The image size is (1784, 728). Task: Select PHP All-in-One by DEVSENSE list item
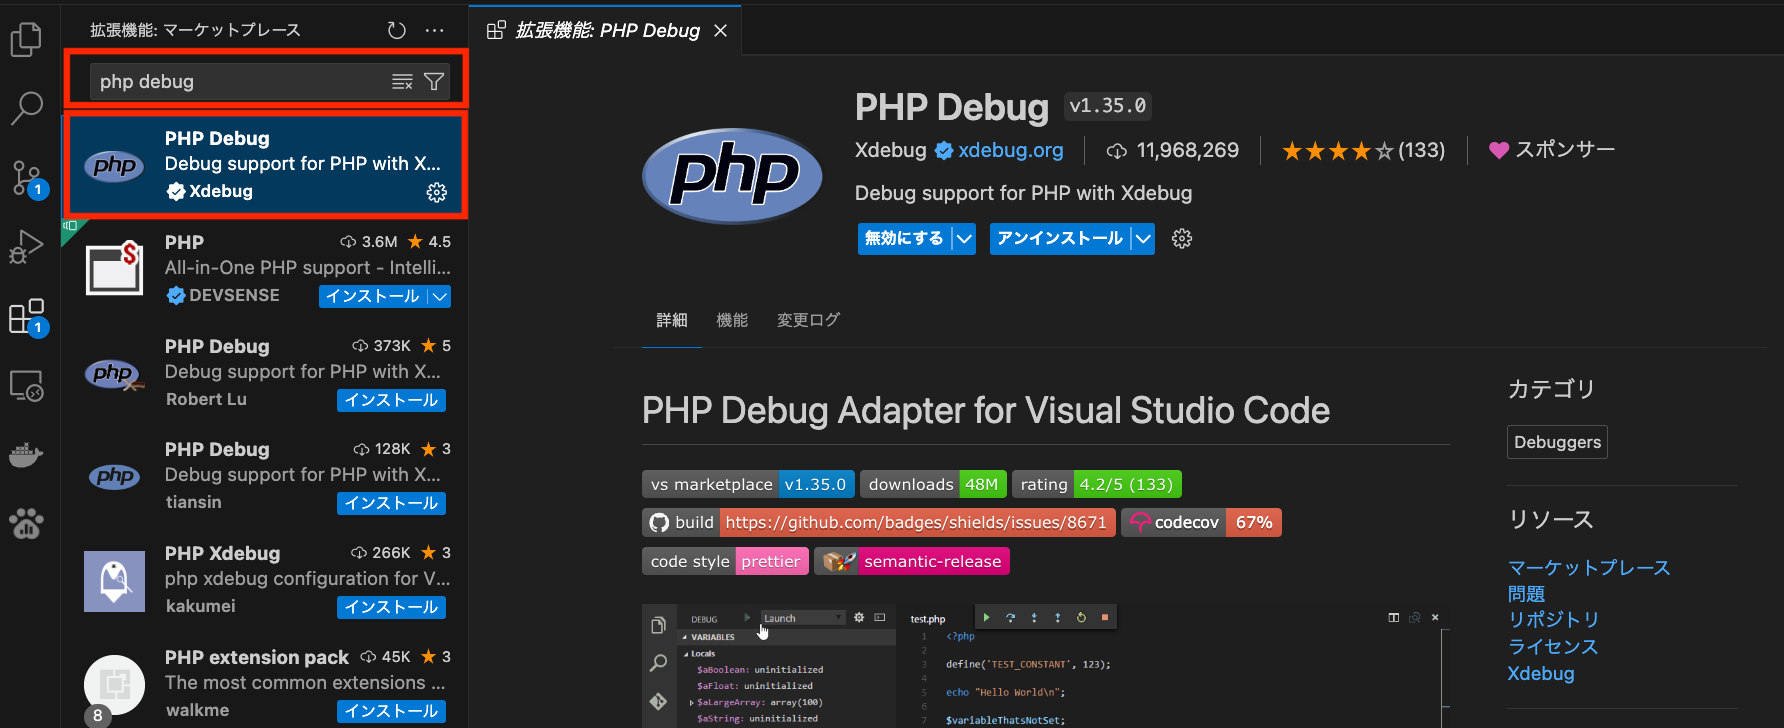click(x=266, y=269)
